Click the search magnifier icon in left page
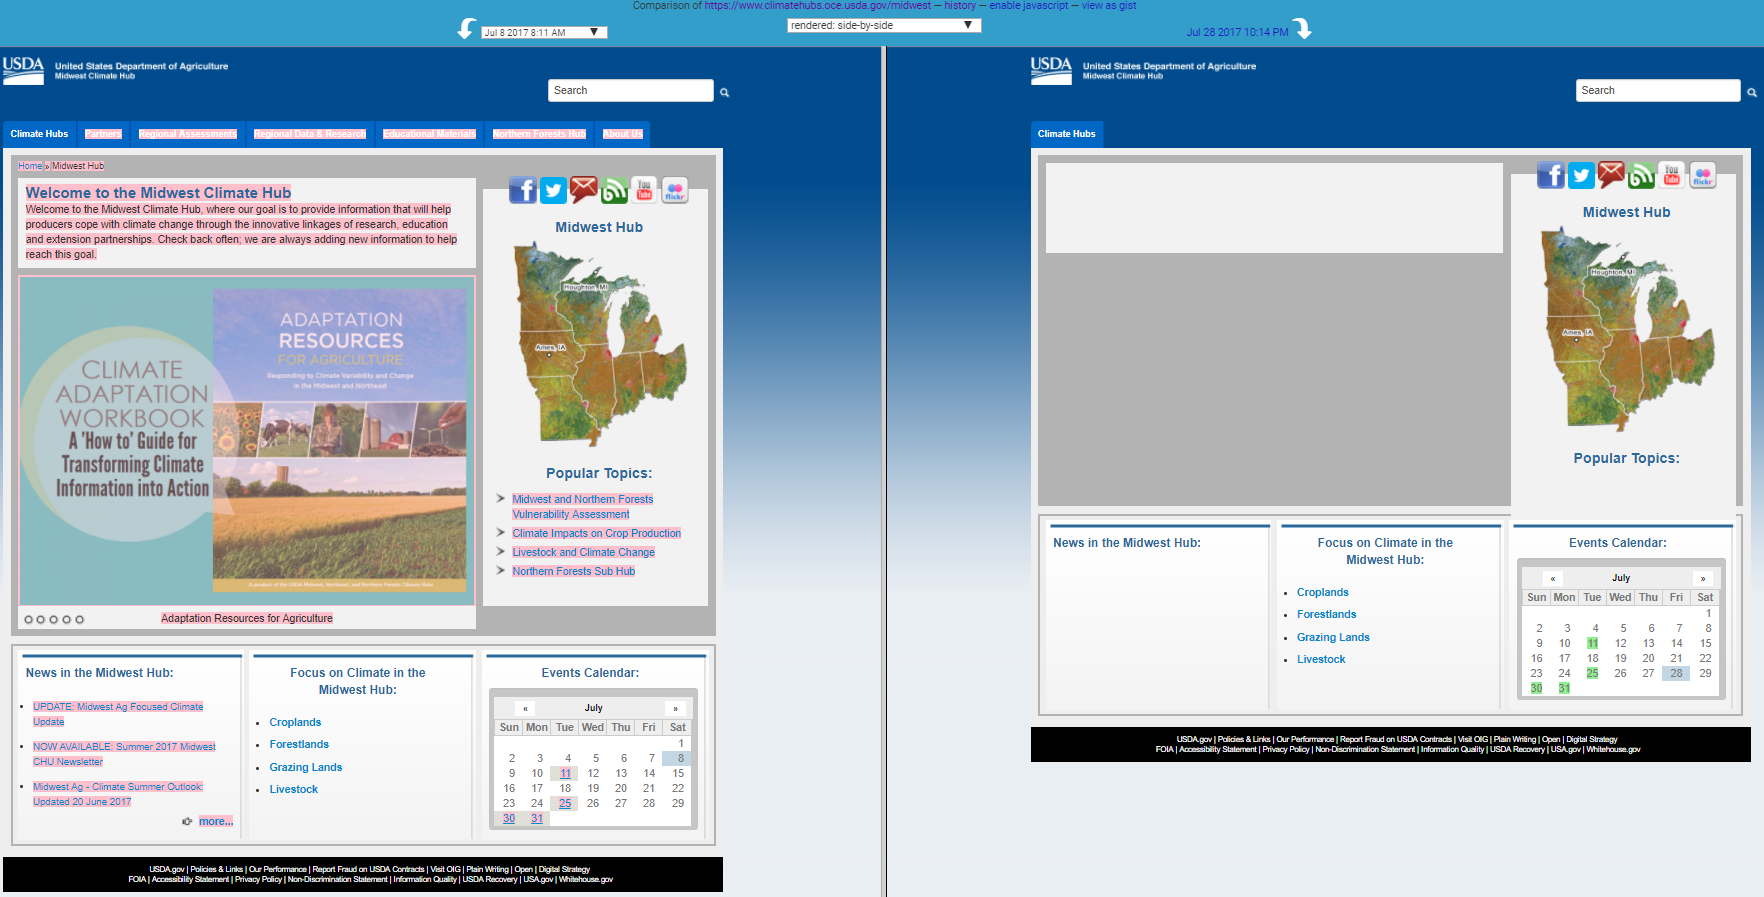1764x897 pixels. (725, 92)
